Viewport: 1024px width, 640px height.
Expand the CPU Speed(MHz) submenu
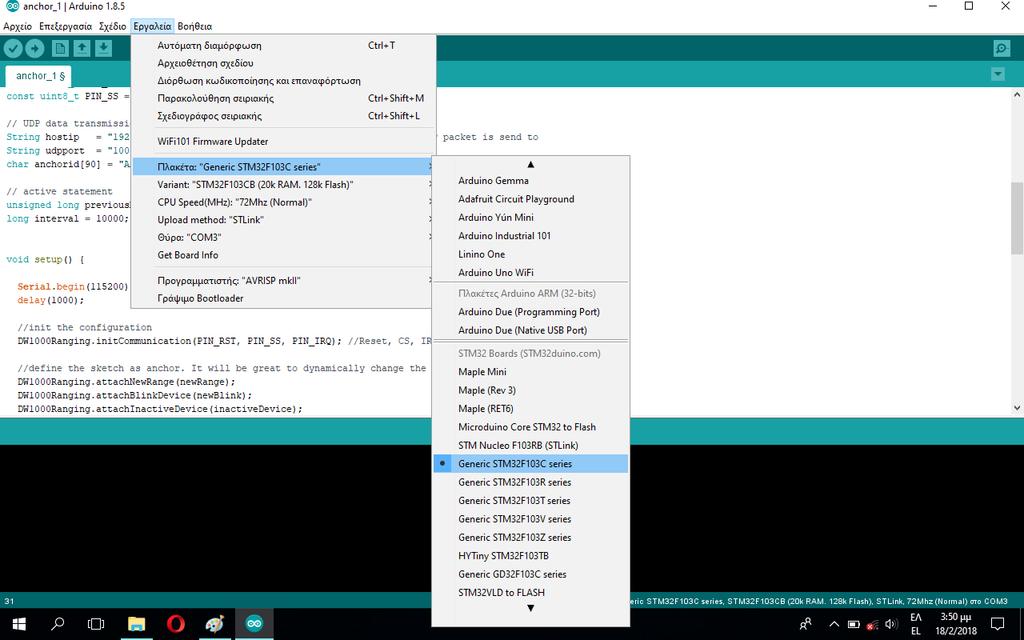283,202
